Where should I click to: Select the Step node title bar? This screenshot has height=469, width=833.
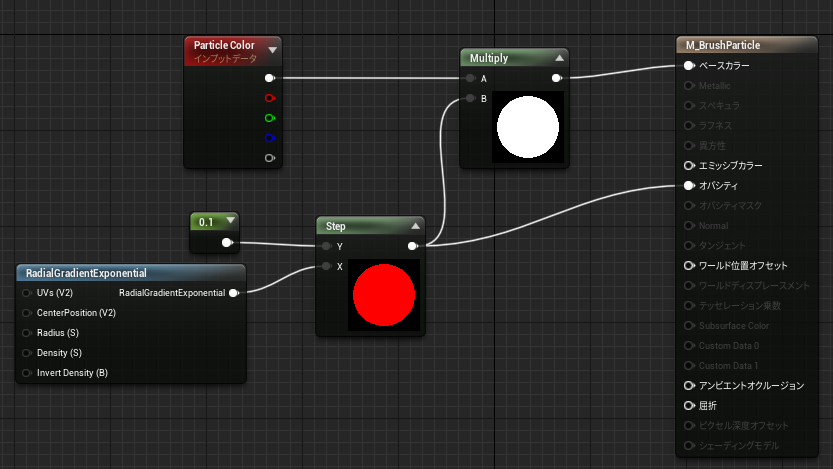(x=370, y=226)
